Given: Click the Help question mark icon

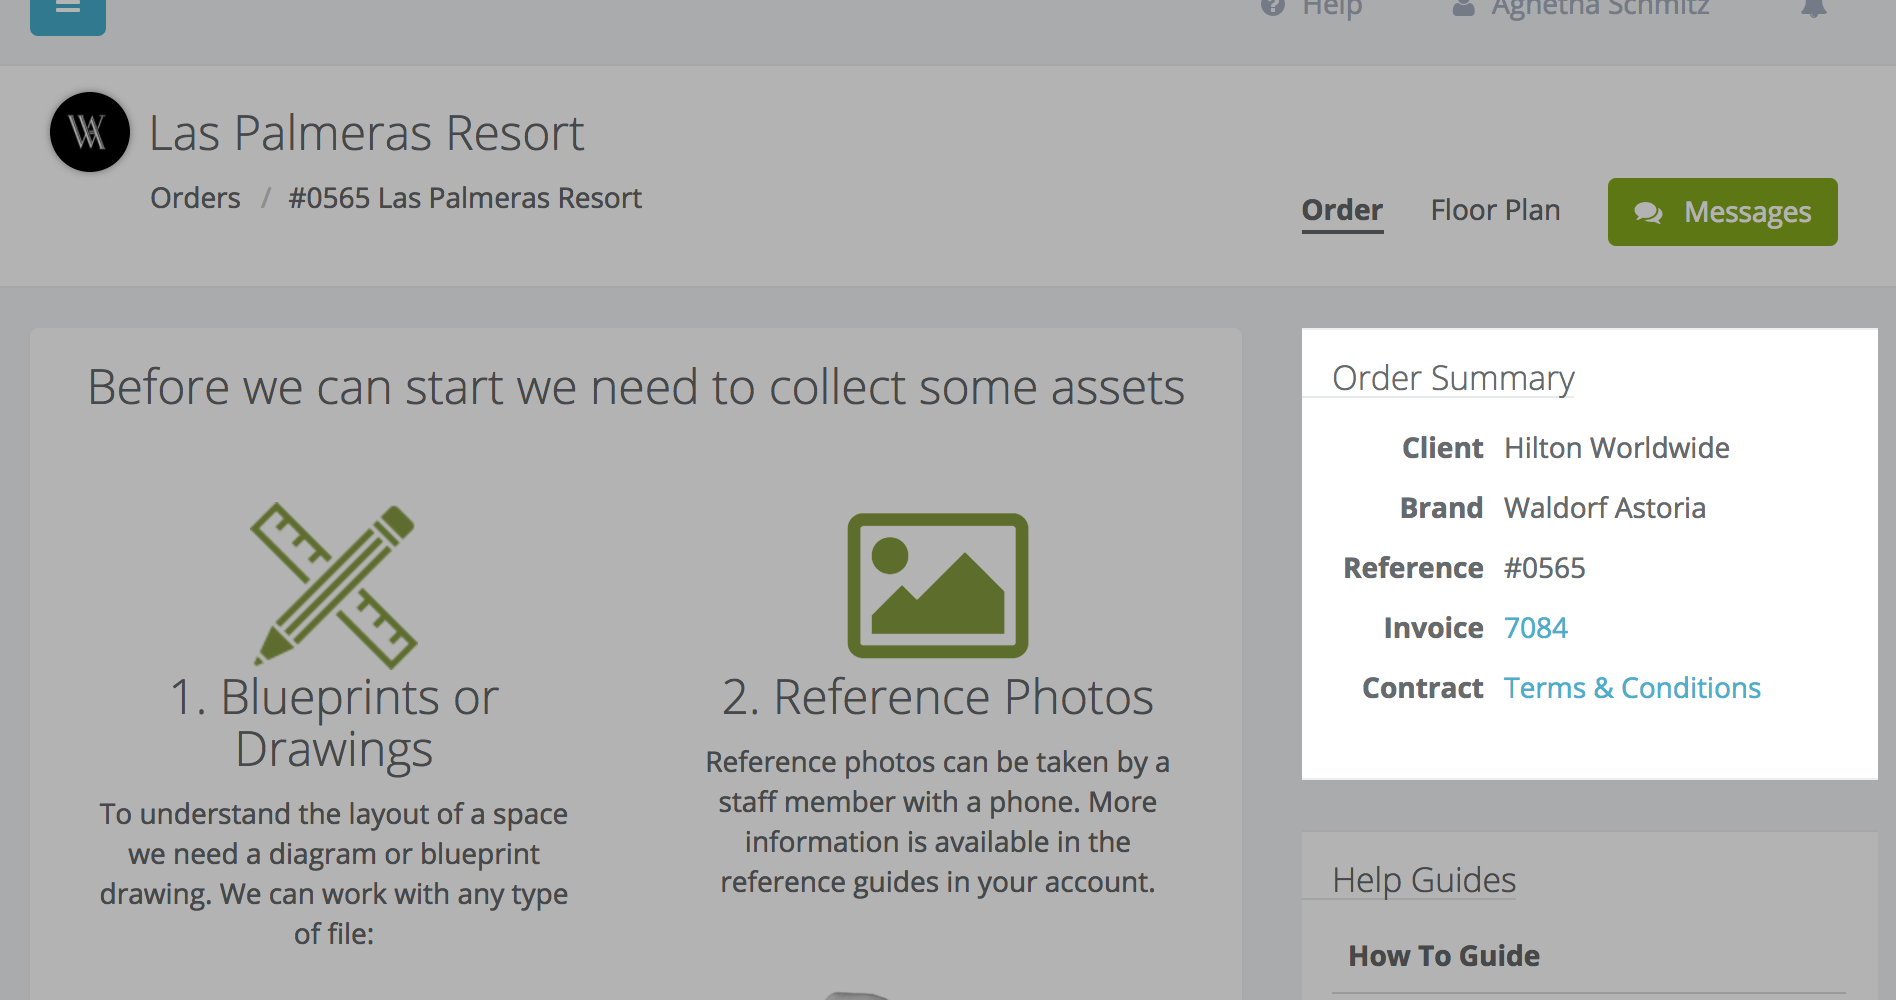Looking at the screenshot, I should click(1272, 8).
